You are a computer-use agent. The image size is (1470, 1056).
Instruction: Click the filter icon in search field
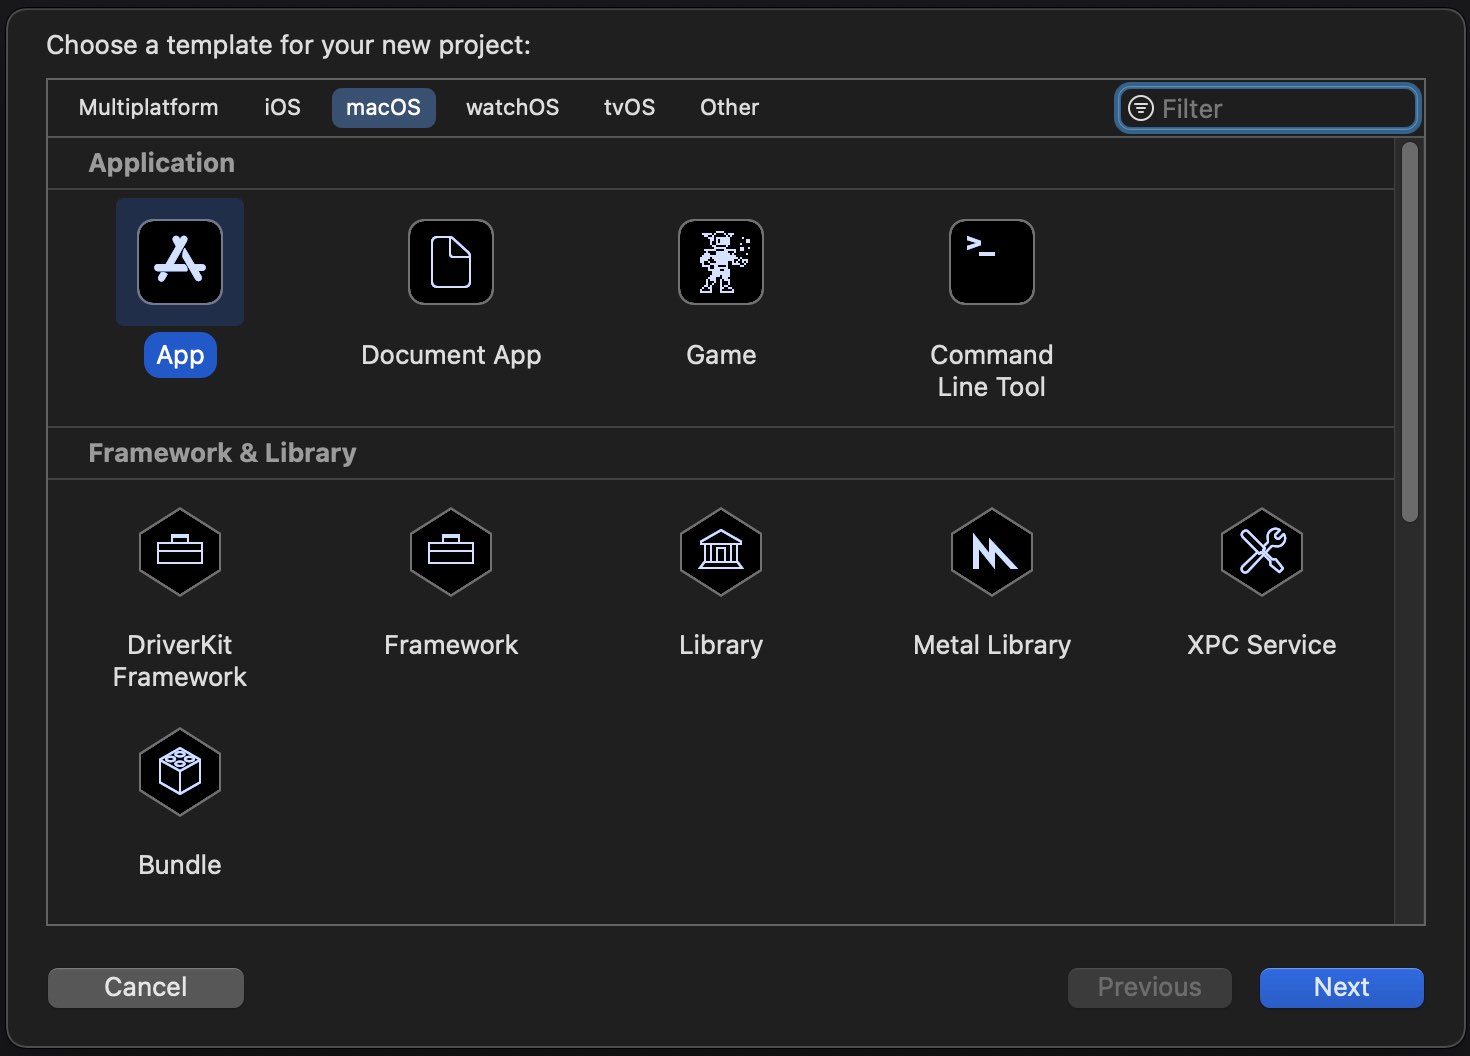coord(1140,108)
